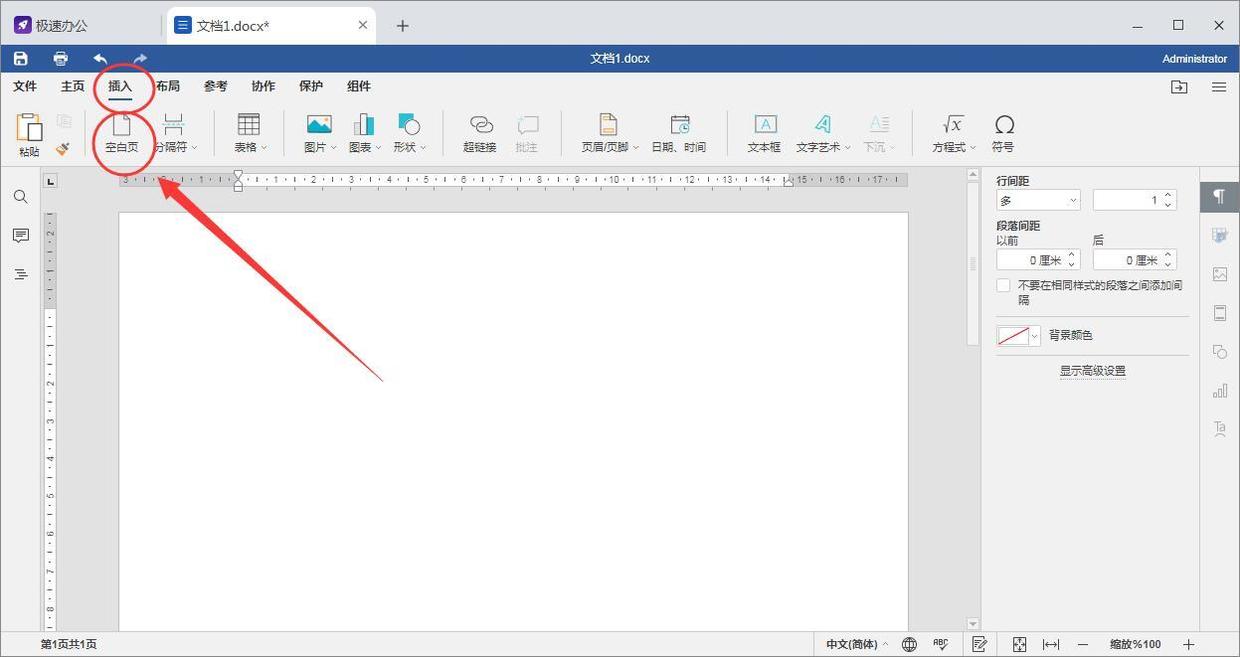Open text art settings icon in right sidebar
The image size is (1240, 657).
click(1219, 429)
